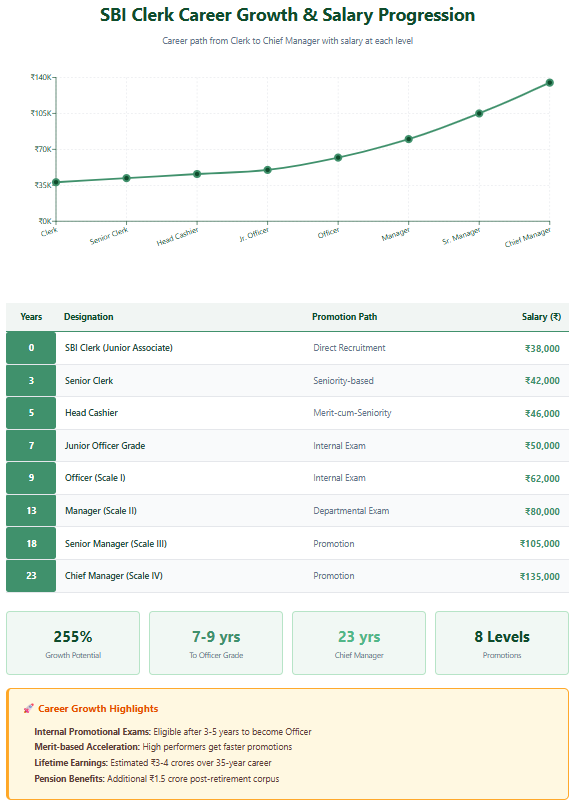This screenshot has height=804, width=569.
Task: Click the Career Growth Highlights heading
Action: click(98, 709)
